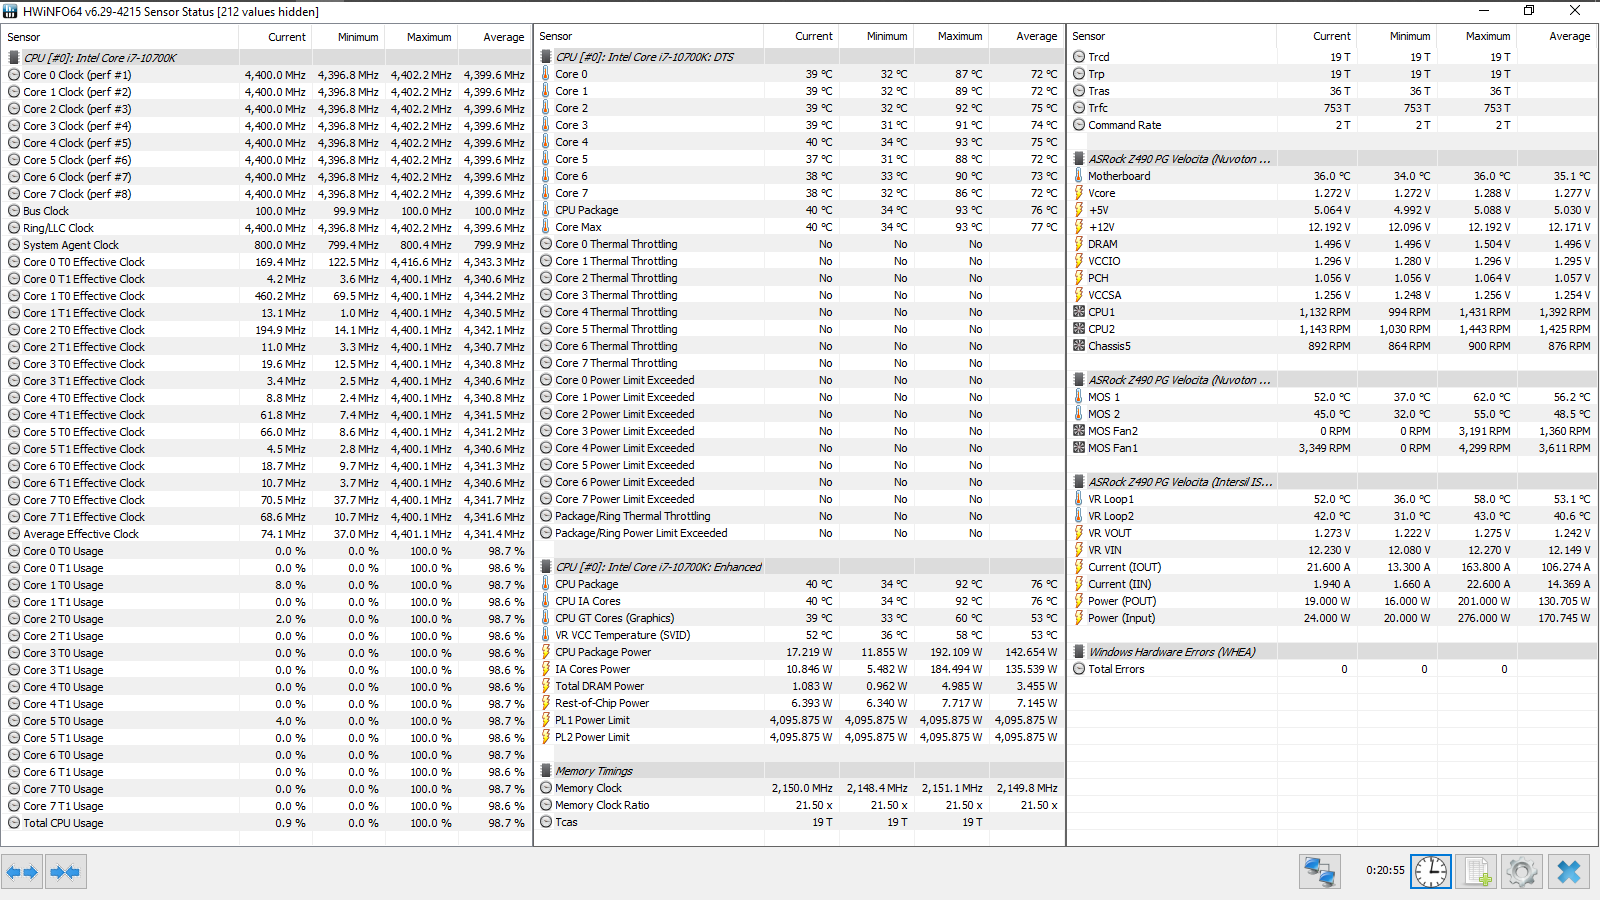
Task: Click lightning icon beside CPU Package Power
Action: [x=546, y=652]
